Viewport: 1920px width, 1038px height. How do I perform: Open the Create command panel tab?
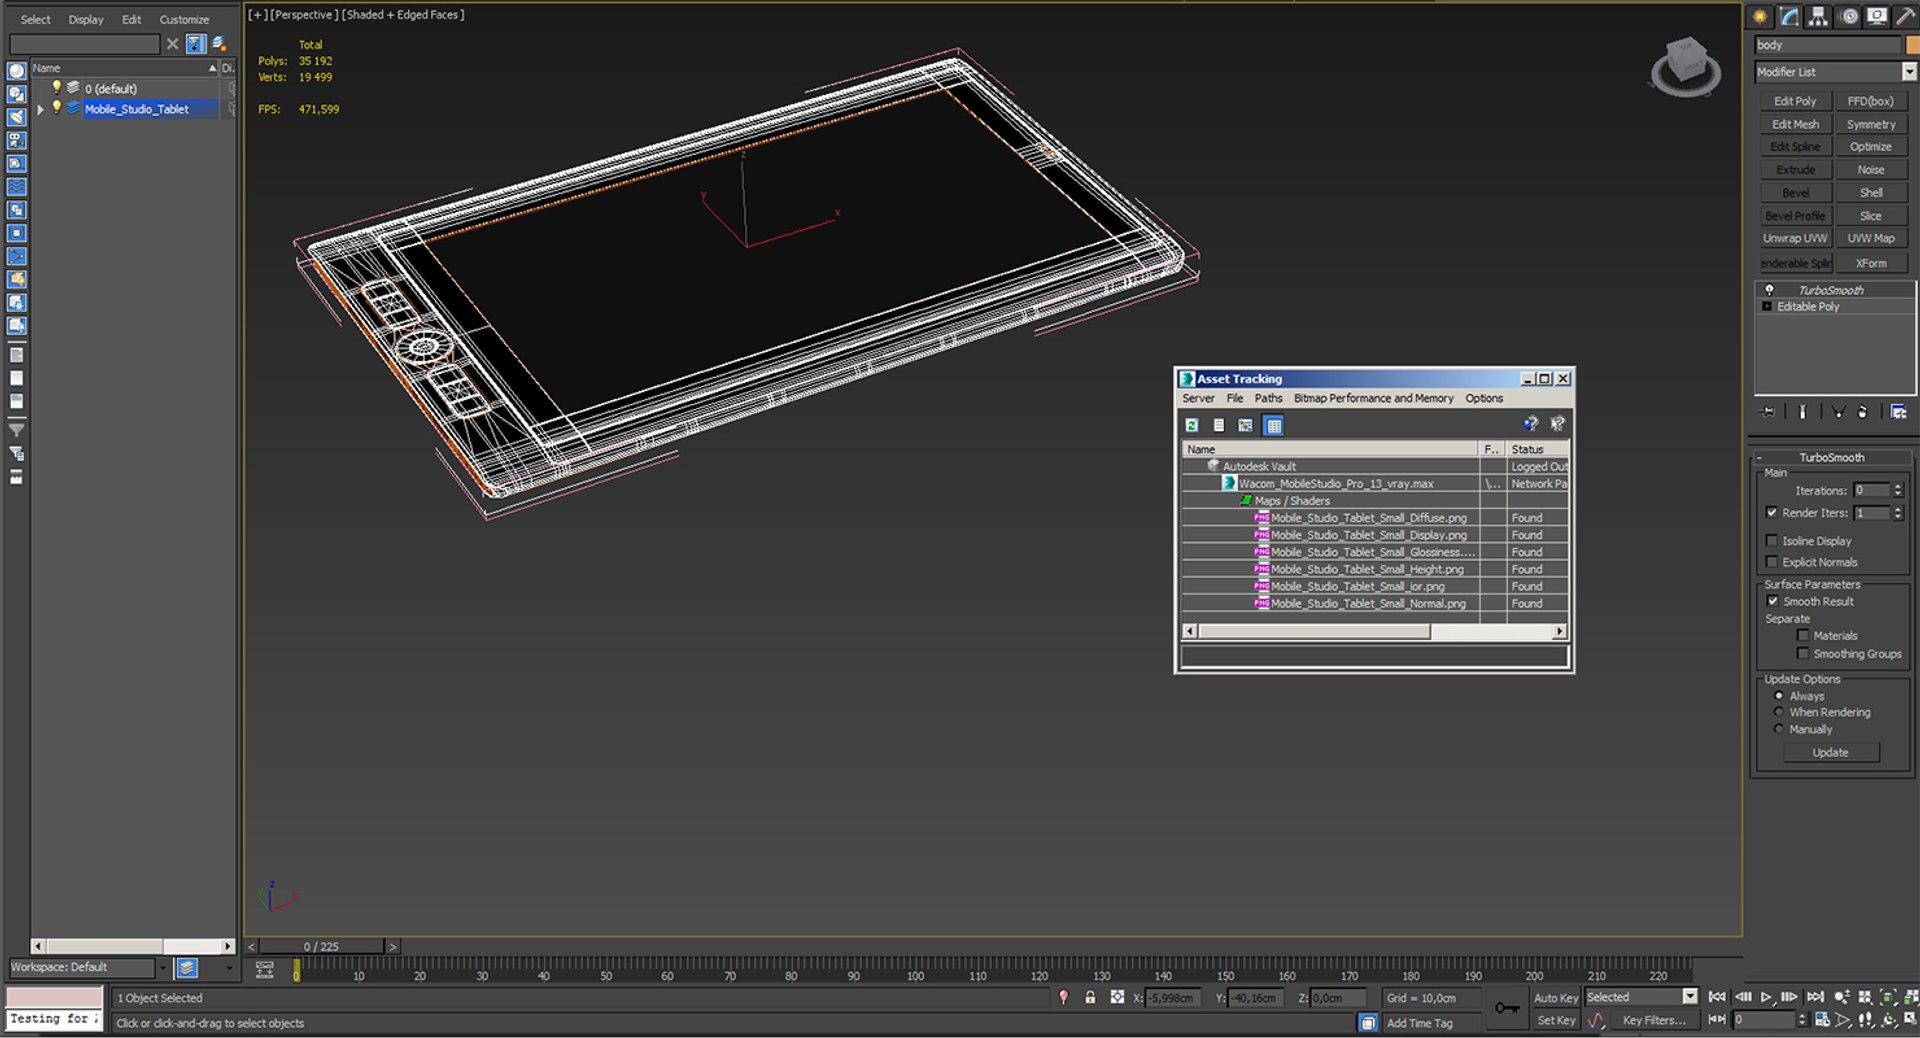1760,16
